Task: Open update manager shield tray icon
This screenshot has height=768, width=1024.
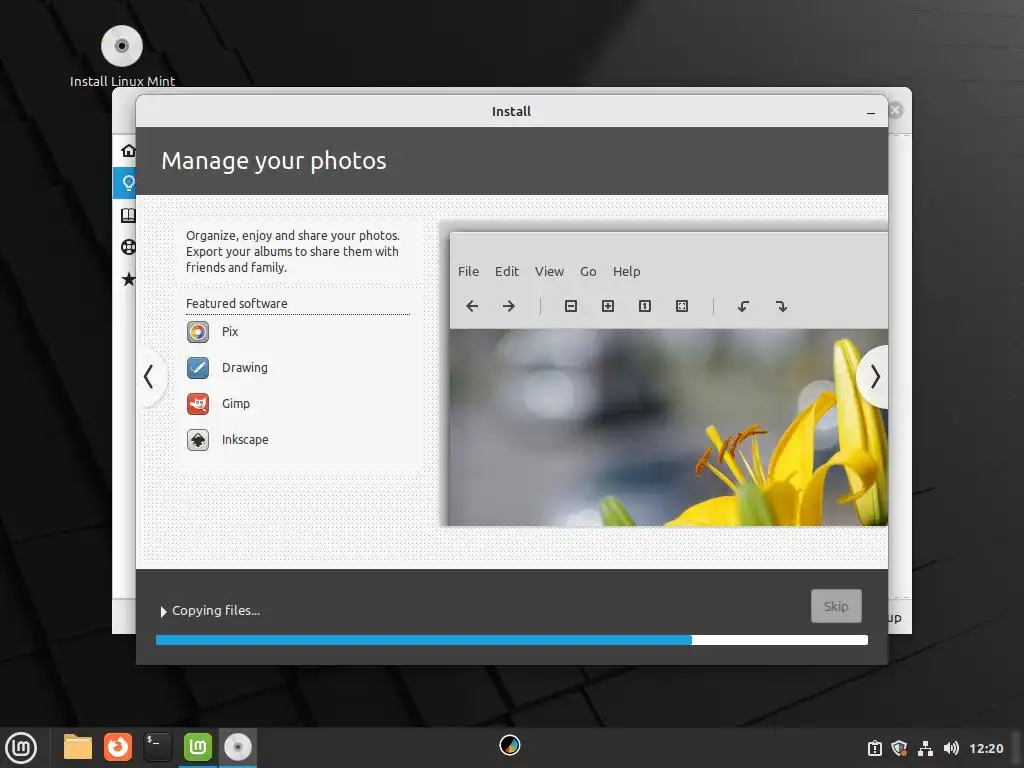Action: click(900, 748)
